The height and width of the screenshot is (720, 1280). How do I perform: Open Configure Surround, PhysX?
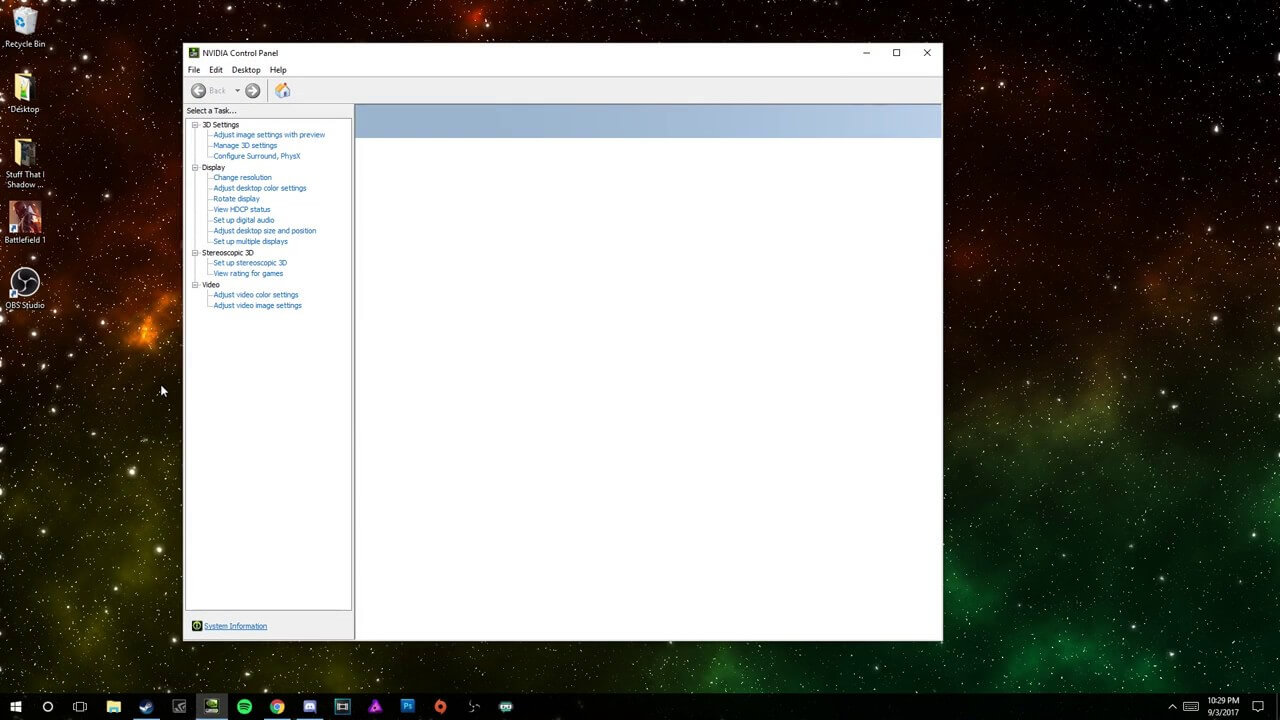[x=257, y=156]
